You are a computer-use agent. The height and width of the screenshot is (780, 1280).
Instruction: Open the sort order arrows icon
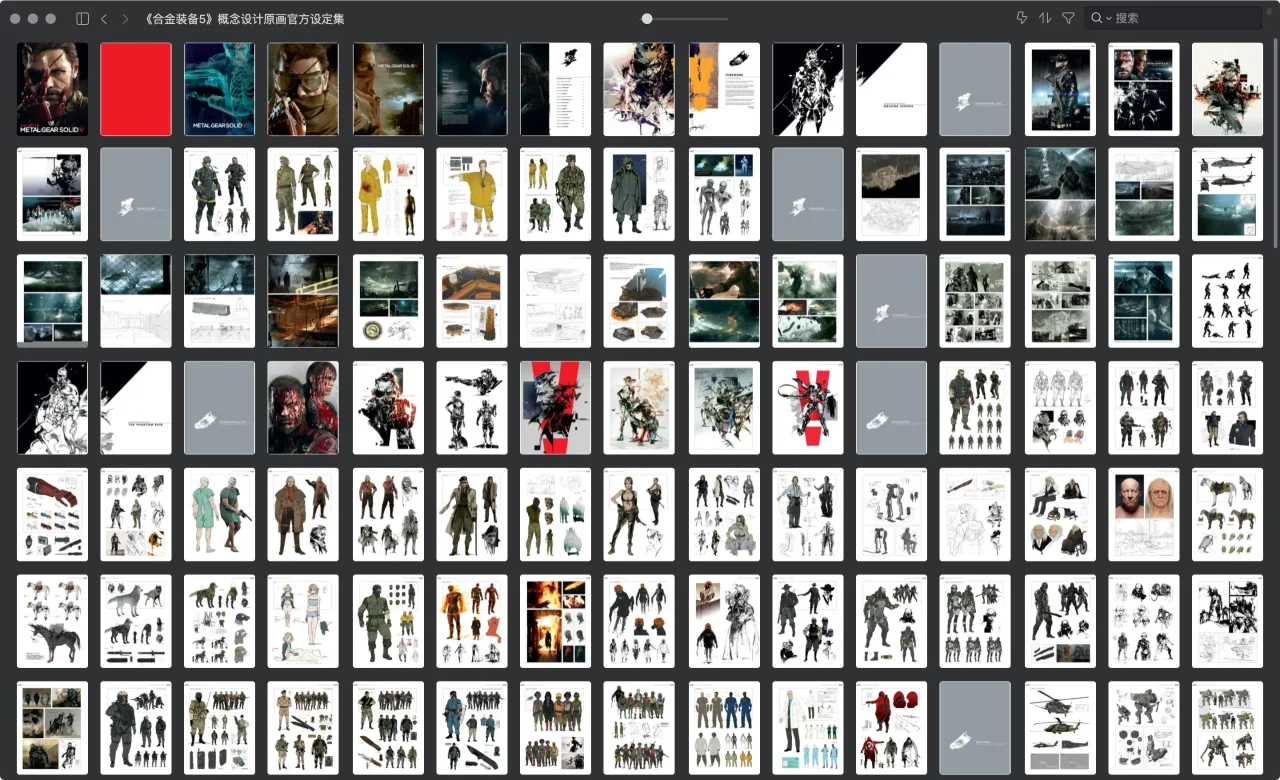(x=1045, y=18)
